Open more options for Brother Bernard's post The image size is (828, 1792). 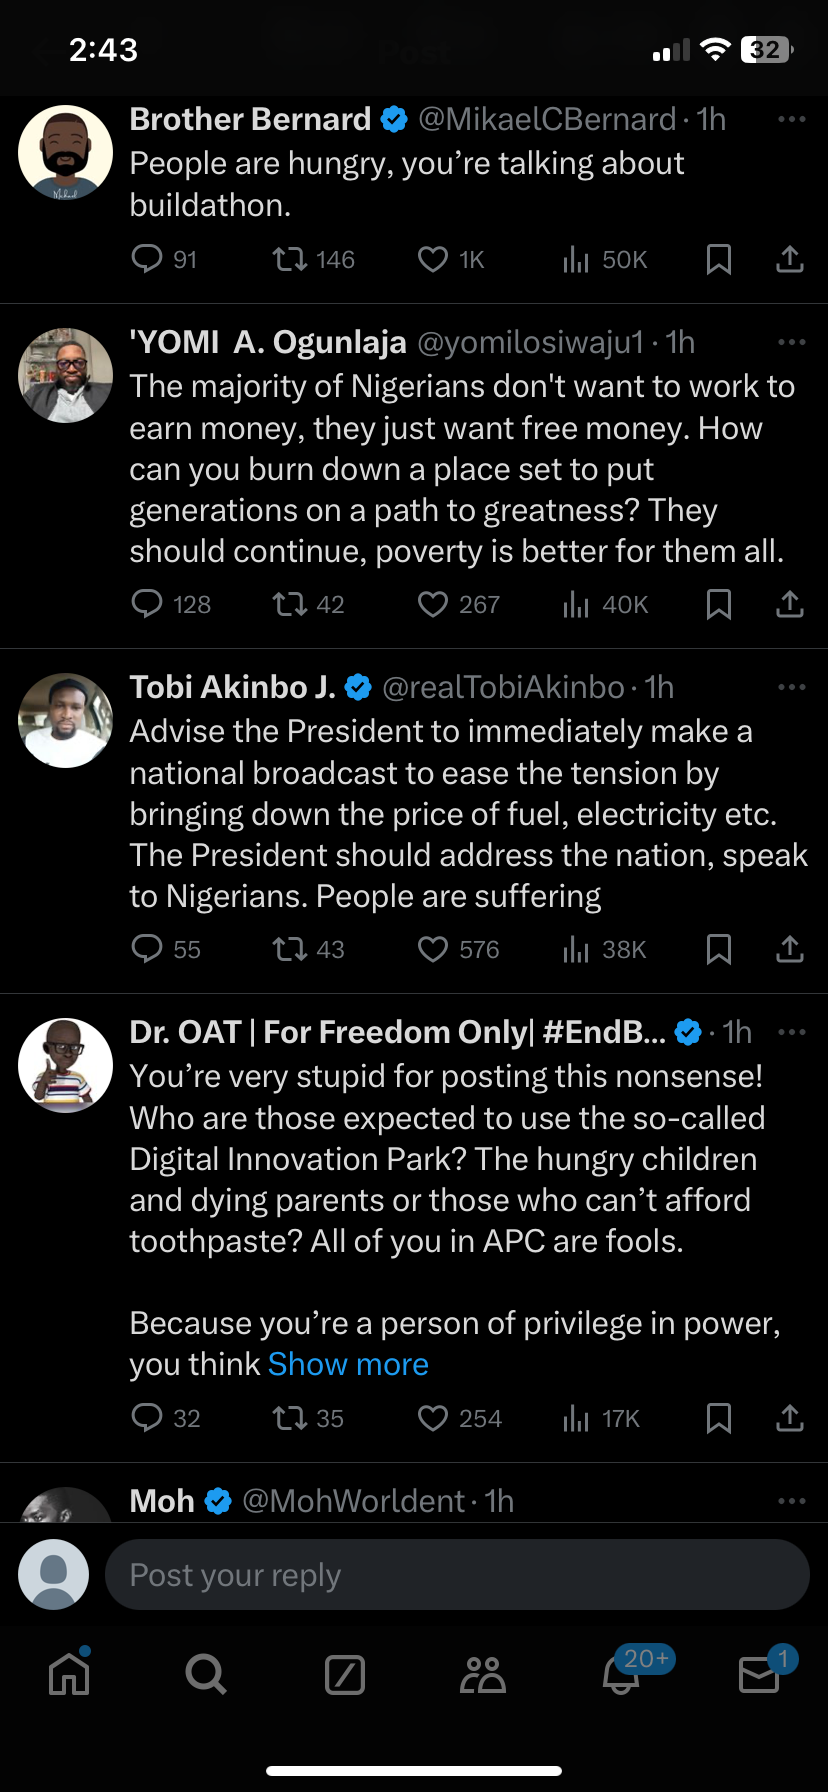[791, 119]
